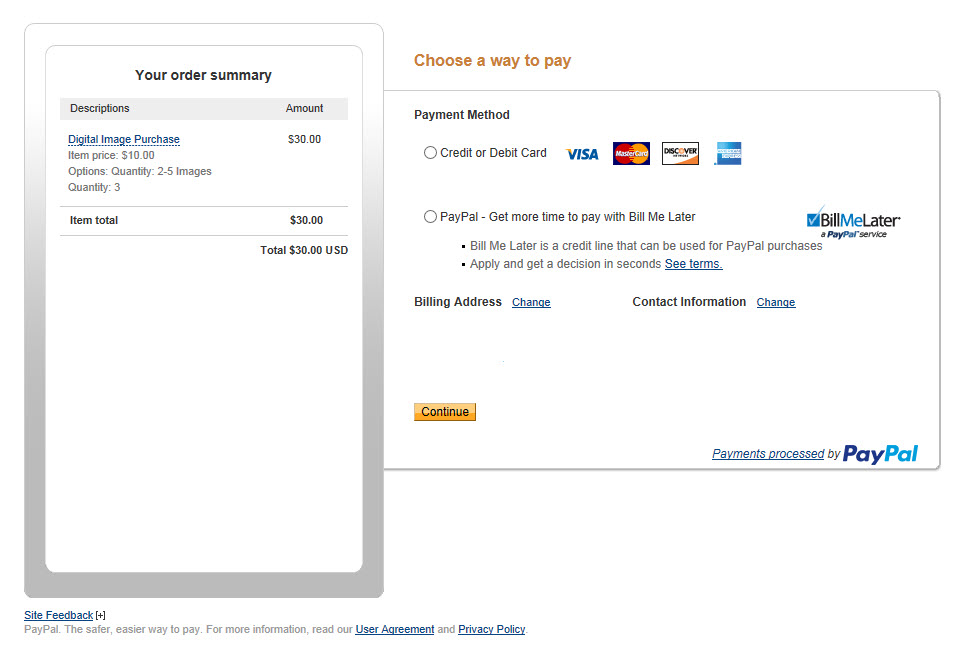
Task: Click the Visa card logo
Action: 582,154
